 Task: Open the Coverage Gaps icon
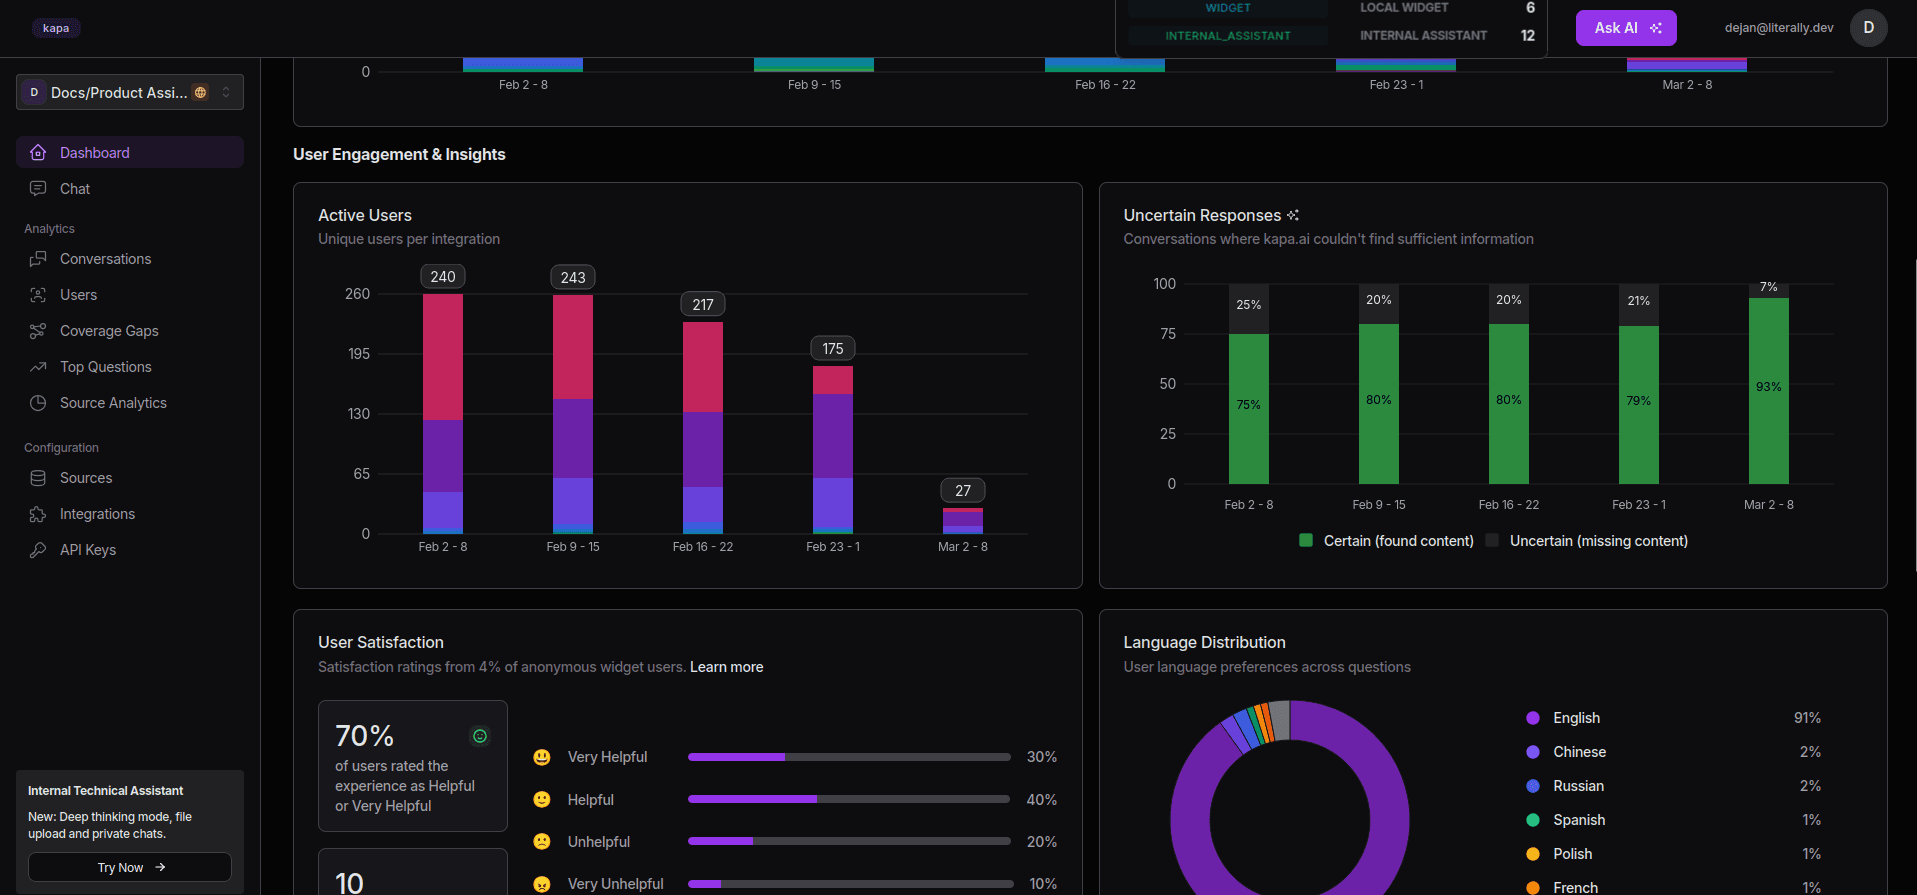(x=38, y=331)
